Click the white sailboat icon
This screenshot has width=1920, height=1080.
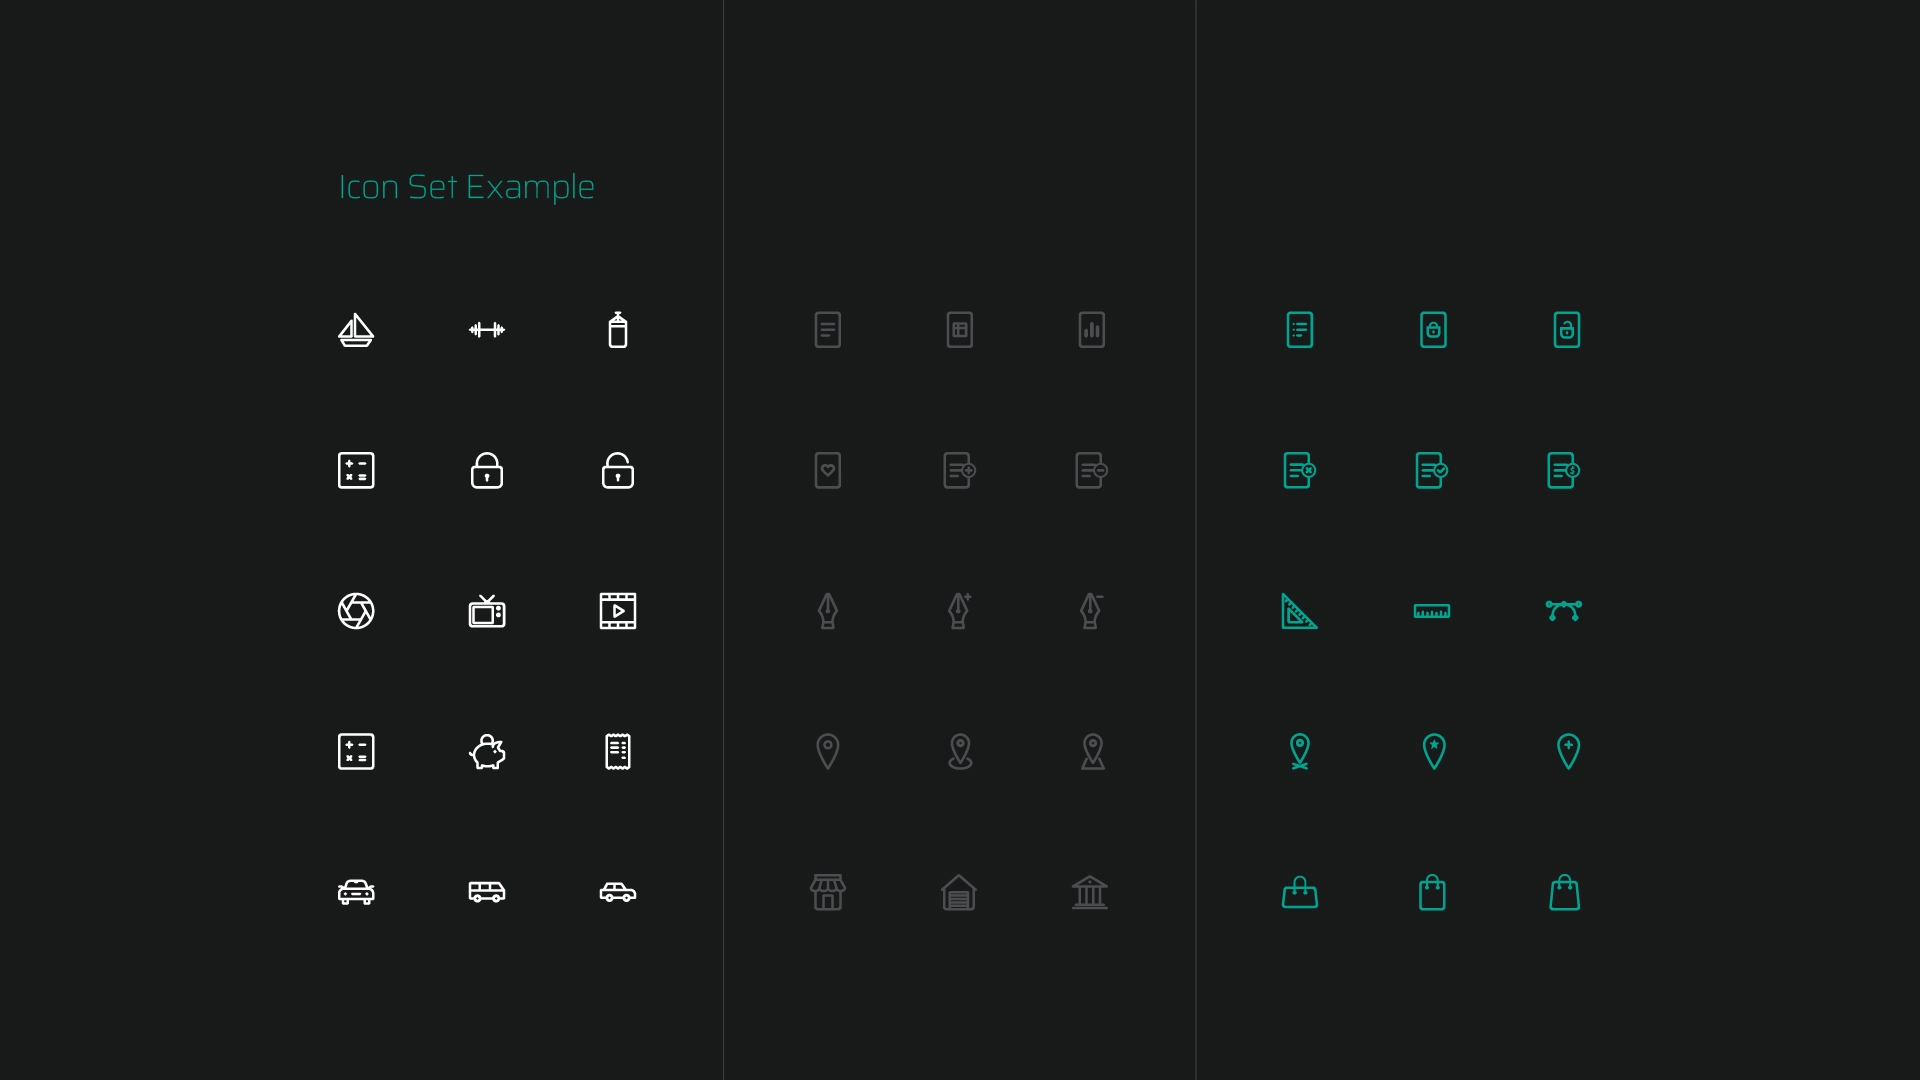pyautogui.click(x=356, y=330)
